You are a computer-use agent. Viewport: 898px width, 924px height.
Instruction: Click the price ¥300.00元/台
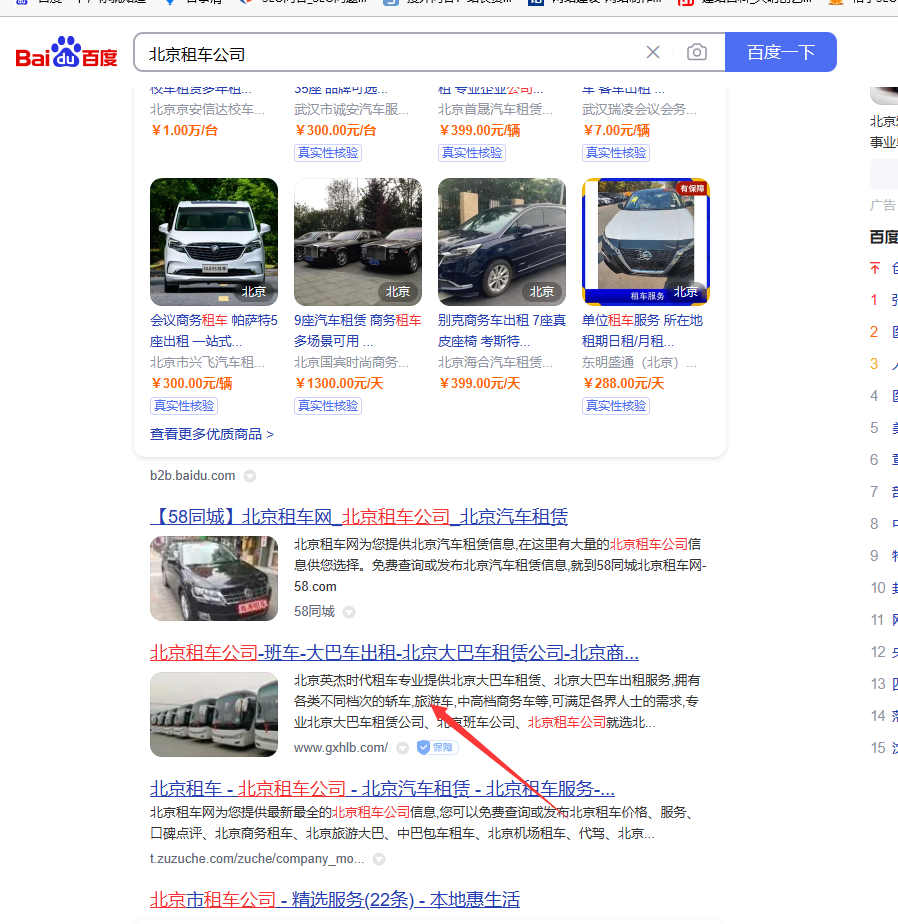[335, 131]
